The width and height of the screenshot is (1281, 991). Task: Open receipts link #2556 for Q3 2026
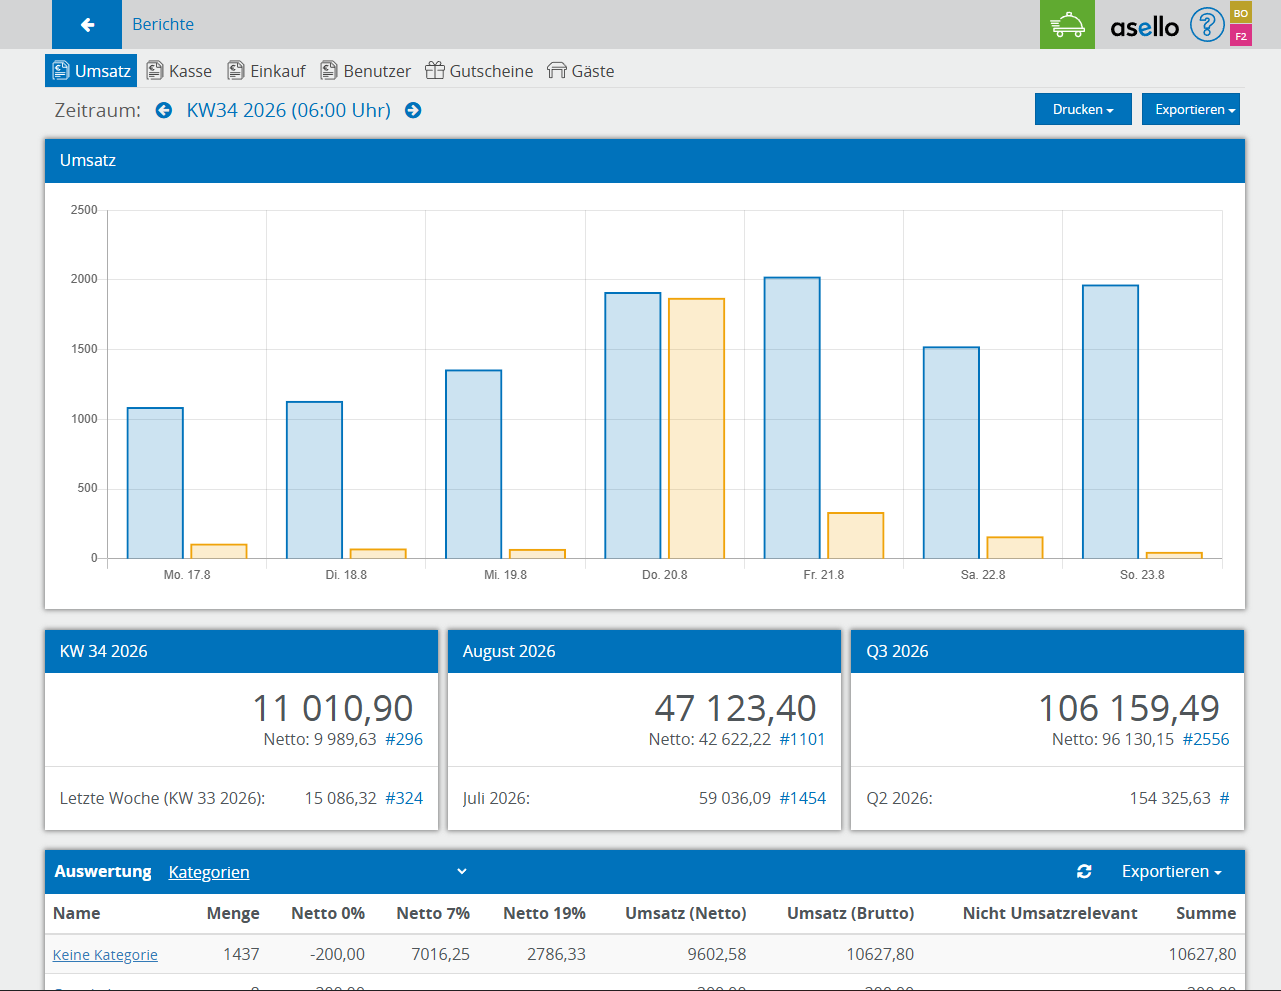point(1206,739)
